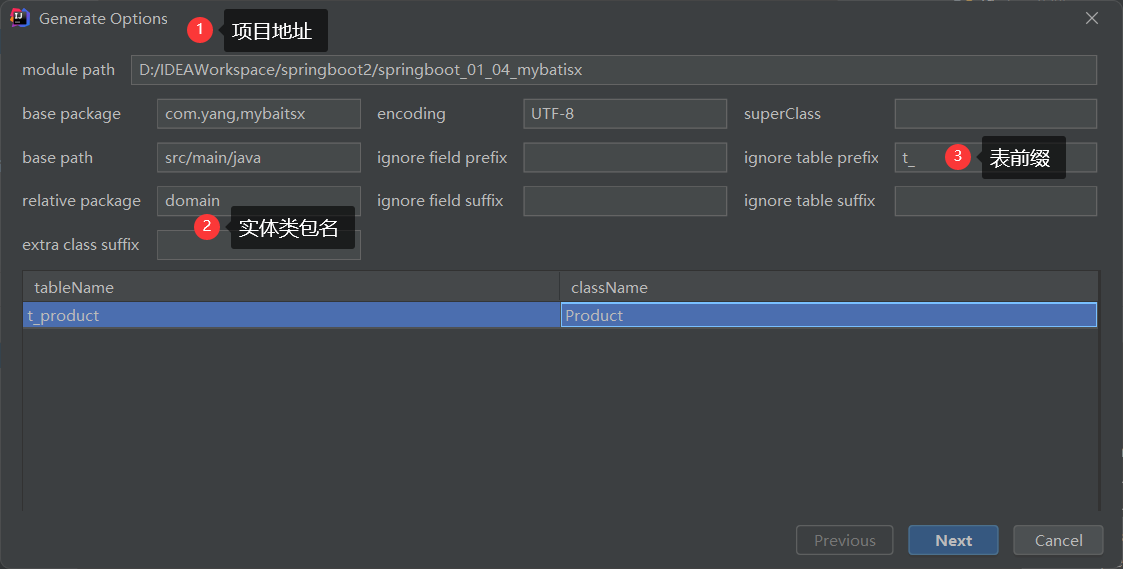This screenshot has height=569, width=1123.
Task: Select the t_product table row
Action: [x=290, y=316]
